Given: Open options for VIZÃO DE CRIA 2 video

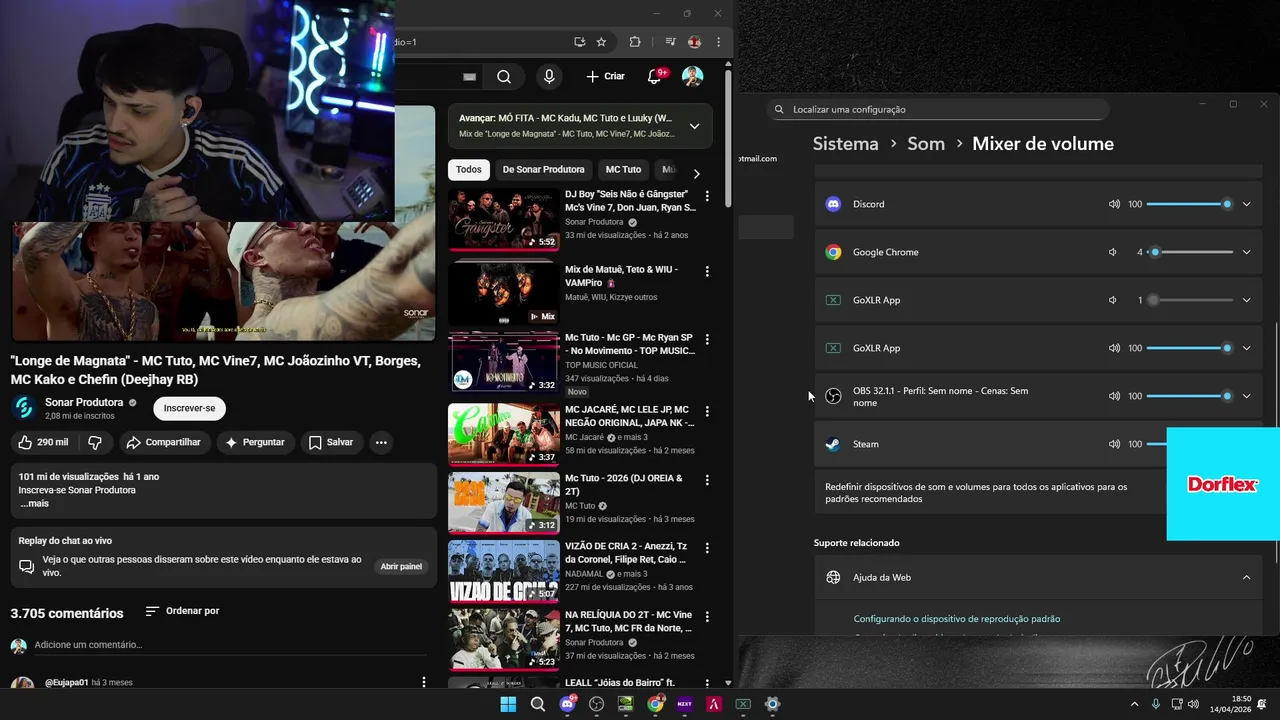Looking at the screenshot, I should click(x=707, y=549).
